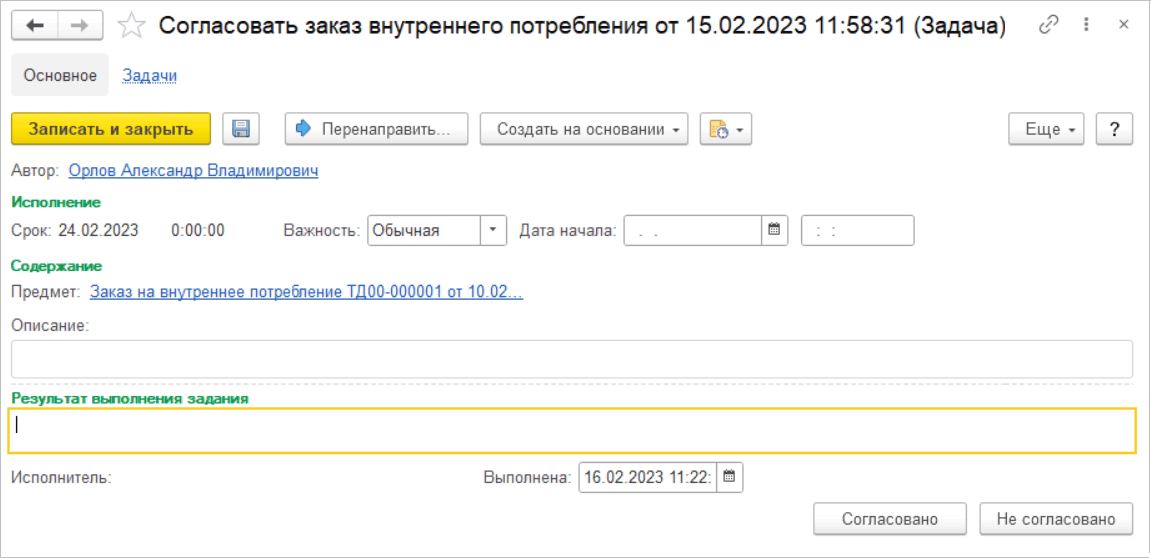The height and width of the screenshot is (558, 1151).
Task: Click the back navigation arrow
Action: (x=36, y=27)
